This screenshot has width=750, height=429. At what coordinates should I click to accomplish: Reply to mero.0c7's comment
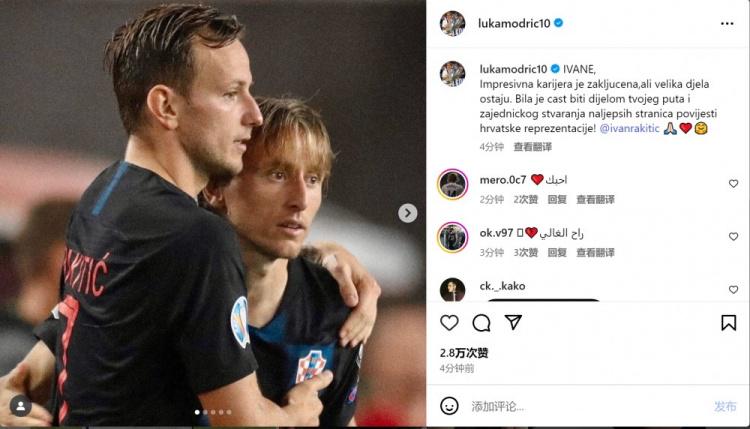[x=557, y=199]
